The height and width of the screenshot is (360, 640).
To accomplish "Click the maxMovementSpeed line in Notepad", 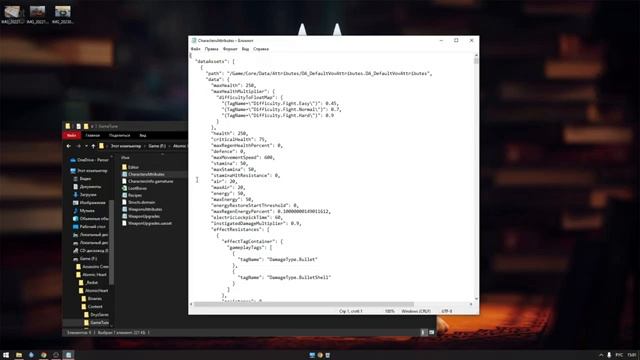I will click(243, 158).
